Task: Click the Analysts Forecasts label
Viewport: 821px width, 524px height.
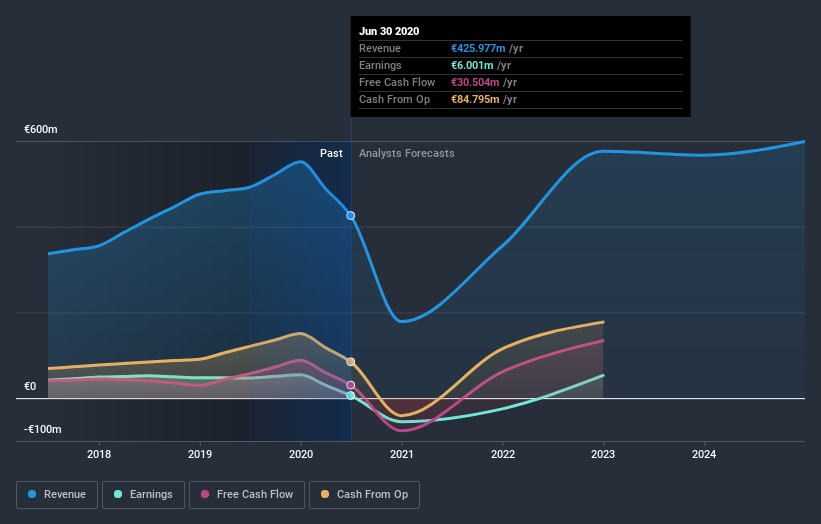Action: tap(407, 153)
